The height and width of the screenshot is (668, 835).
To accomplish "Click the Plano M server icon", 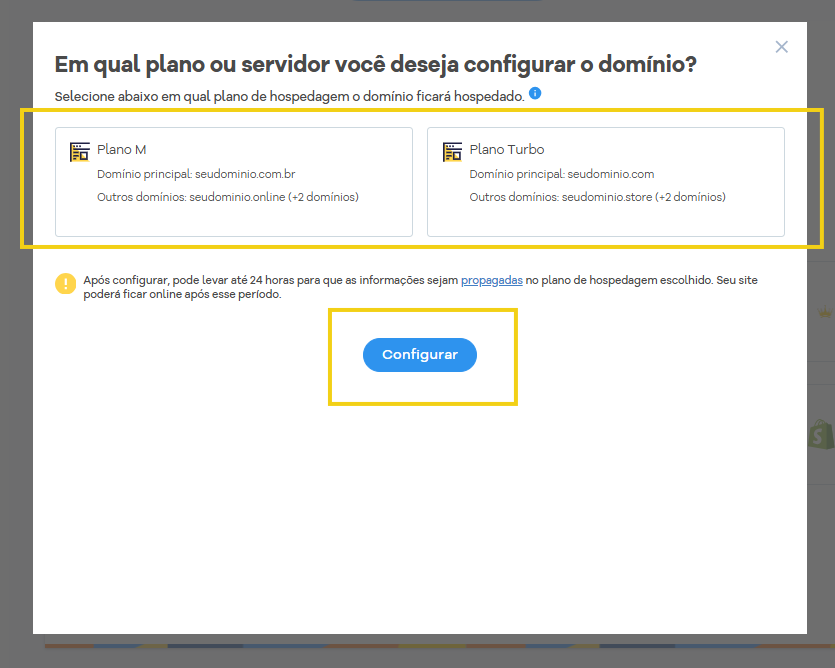I will pos(80,152).
